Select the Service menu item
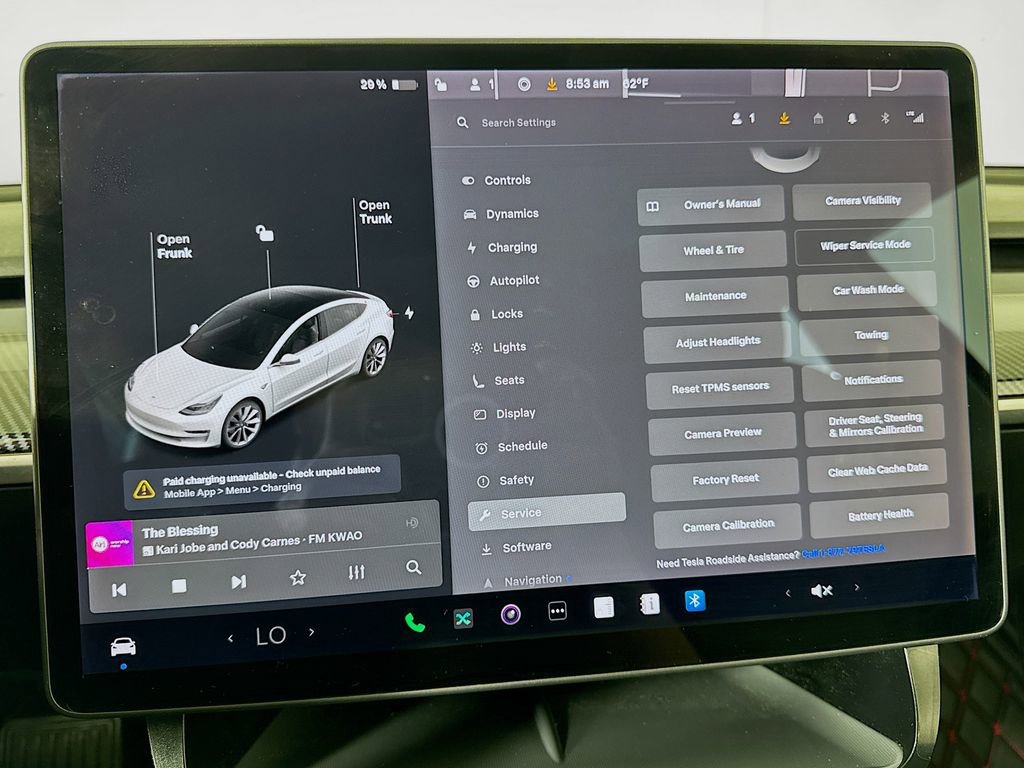This screenshot has width=1024, height=768. [x=547, y=512]
